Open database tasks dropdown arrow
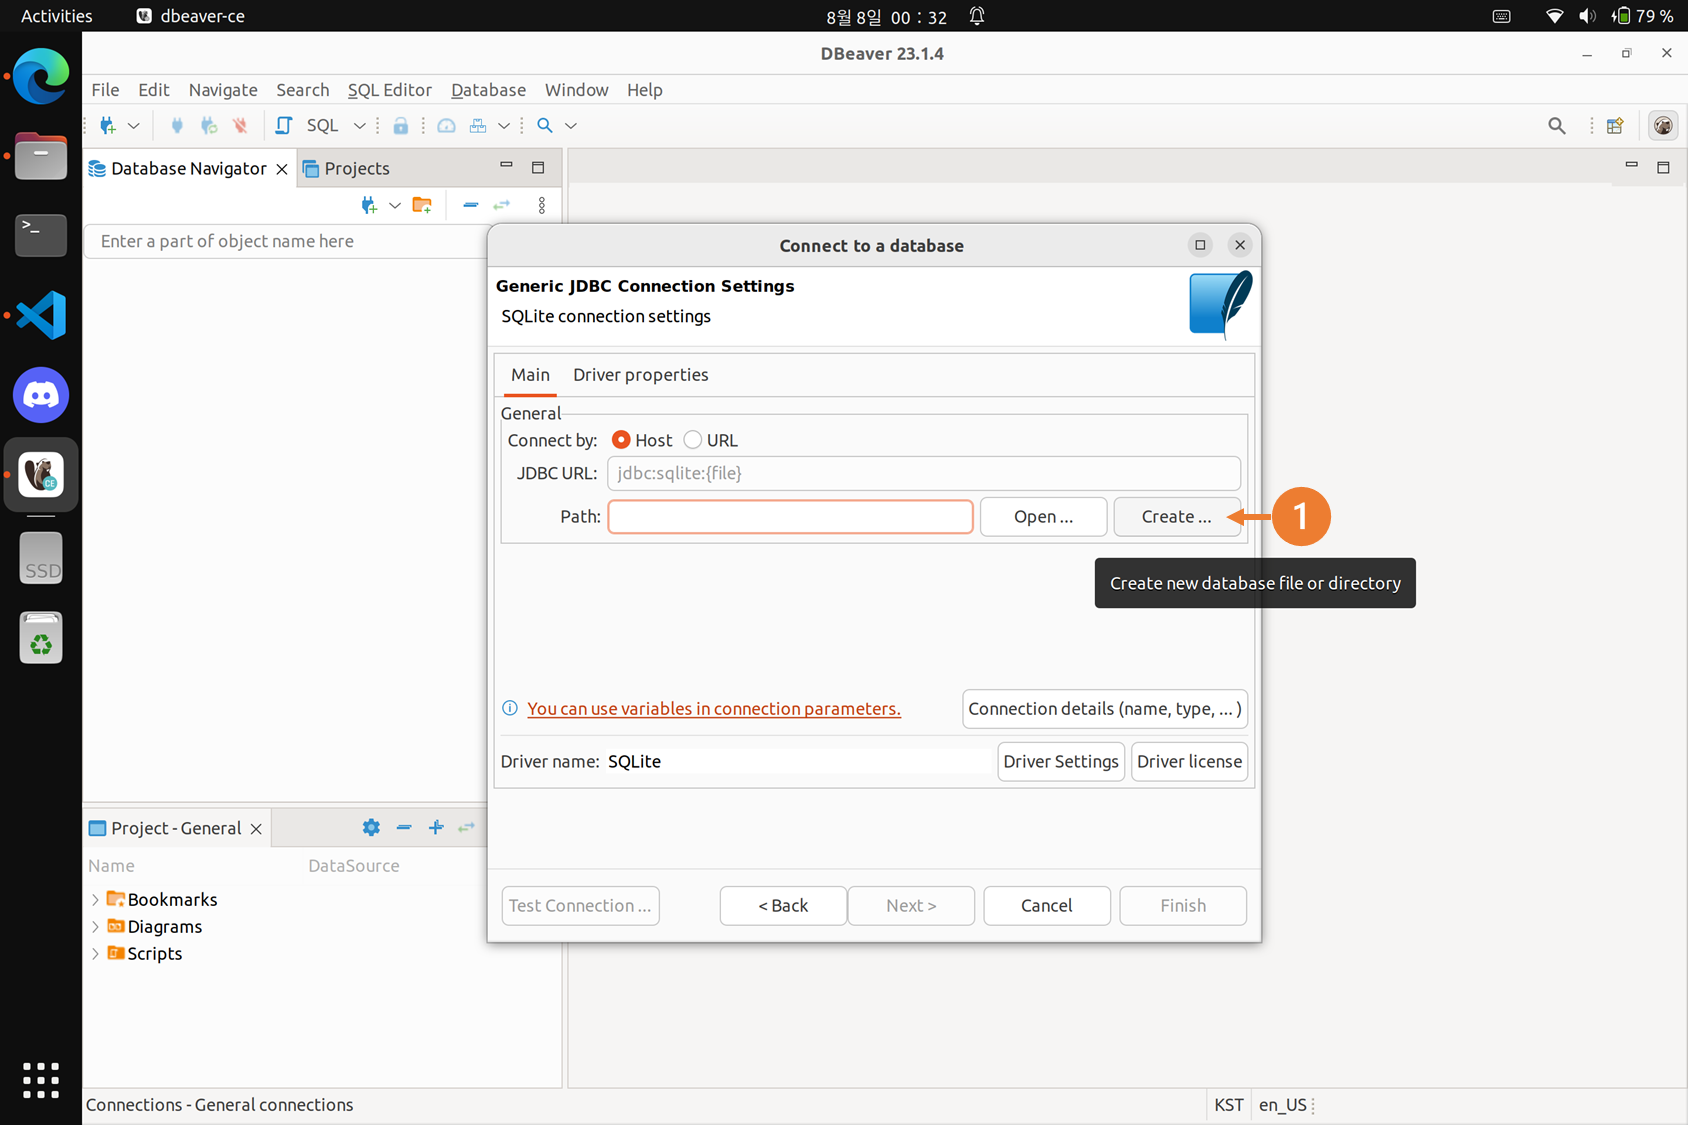The height and width of the screenshot is (1125, 1688). coord(504,126)
